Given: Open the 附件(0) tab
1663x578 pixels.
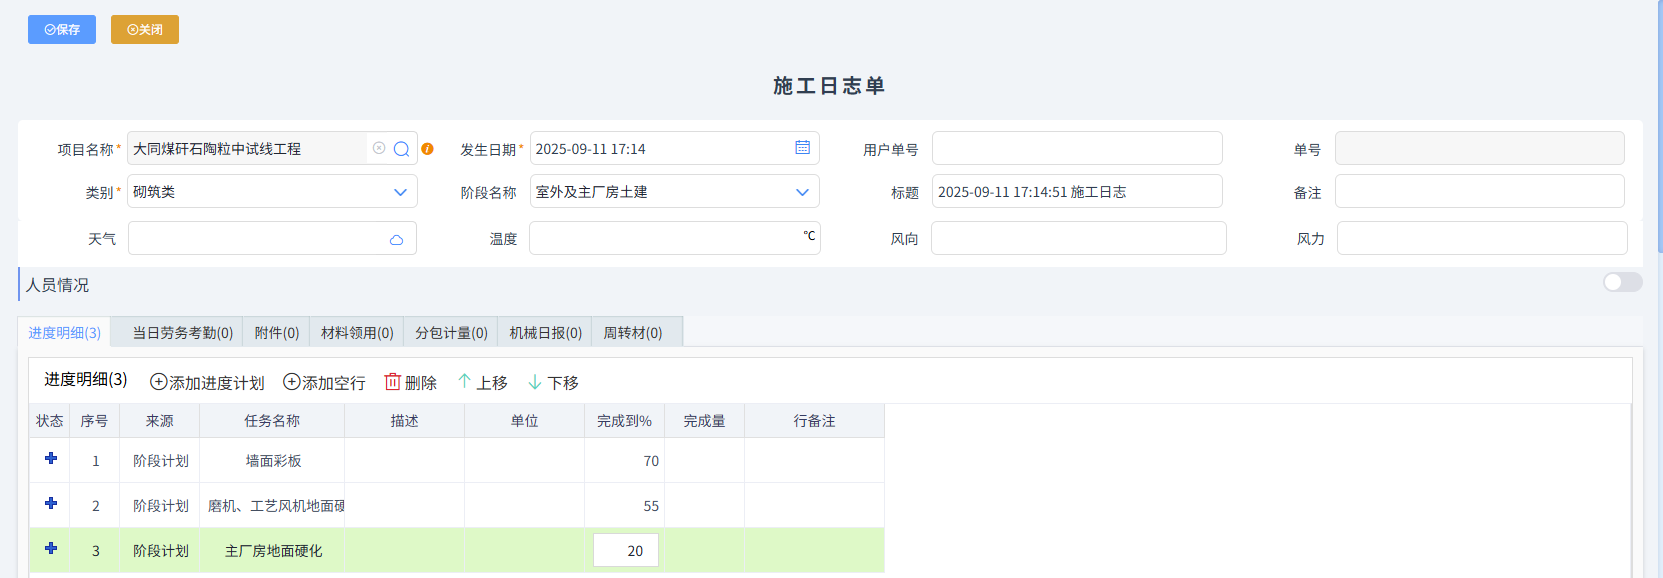Looking at the screenshot, I should pyautogui.click(x=277, y=333).
